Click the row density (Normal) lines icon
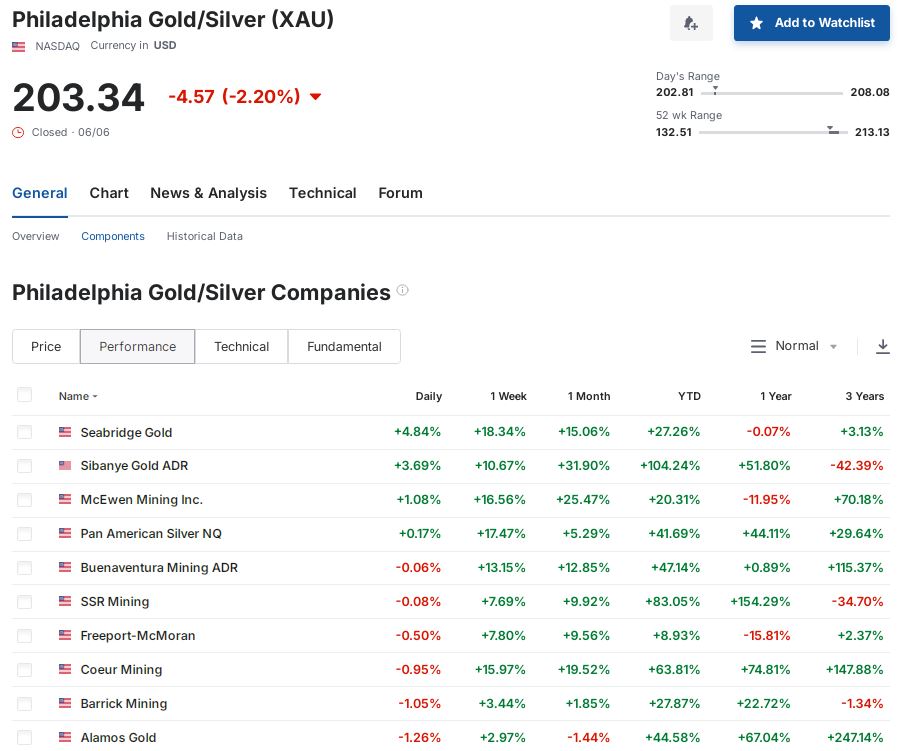The width and height of the screenshot is (913, 751). click(758, 346)
